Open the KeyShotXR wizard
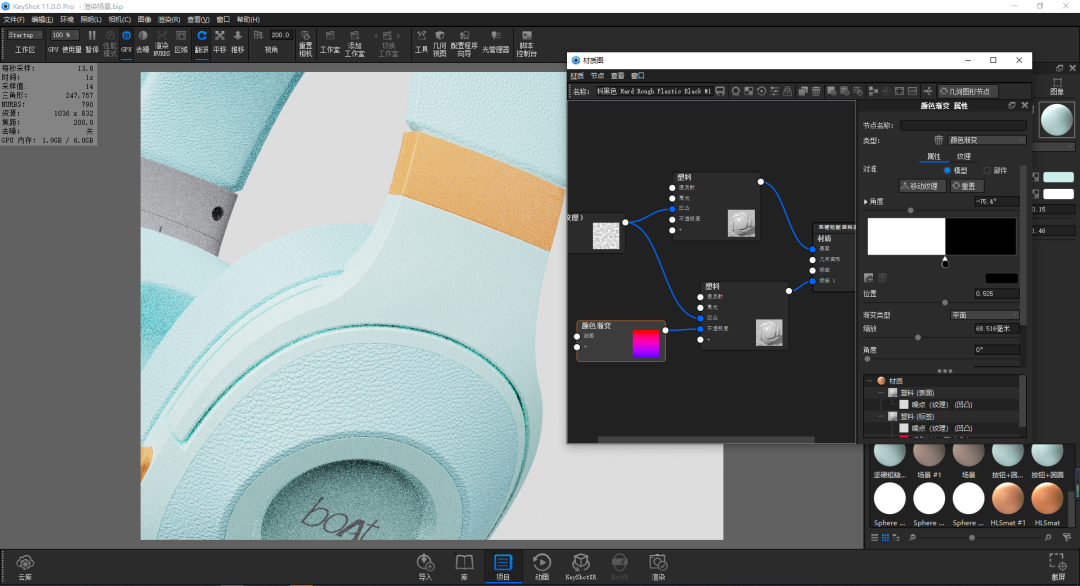Image resolution: width=1080 pixels, height=586 pixels. tap(581, 567)
